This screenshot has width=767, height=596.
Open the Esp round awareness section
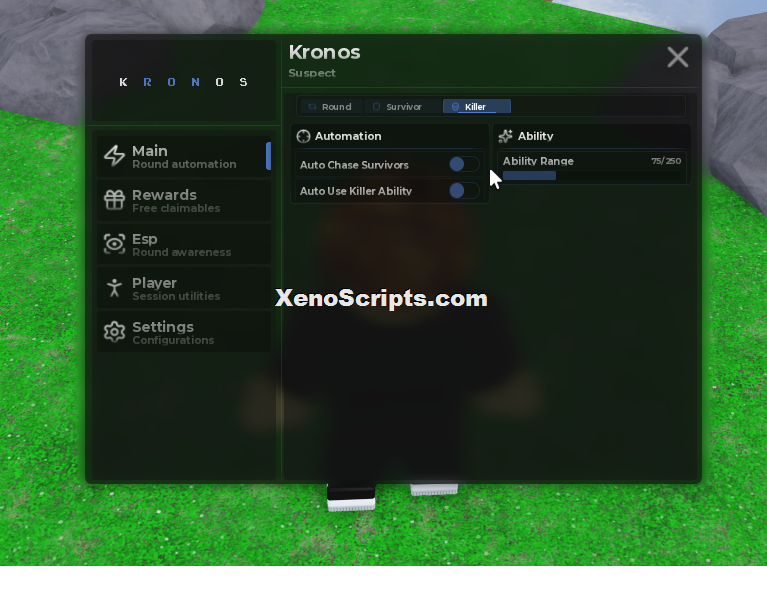click(x=184, y=245)
